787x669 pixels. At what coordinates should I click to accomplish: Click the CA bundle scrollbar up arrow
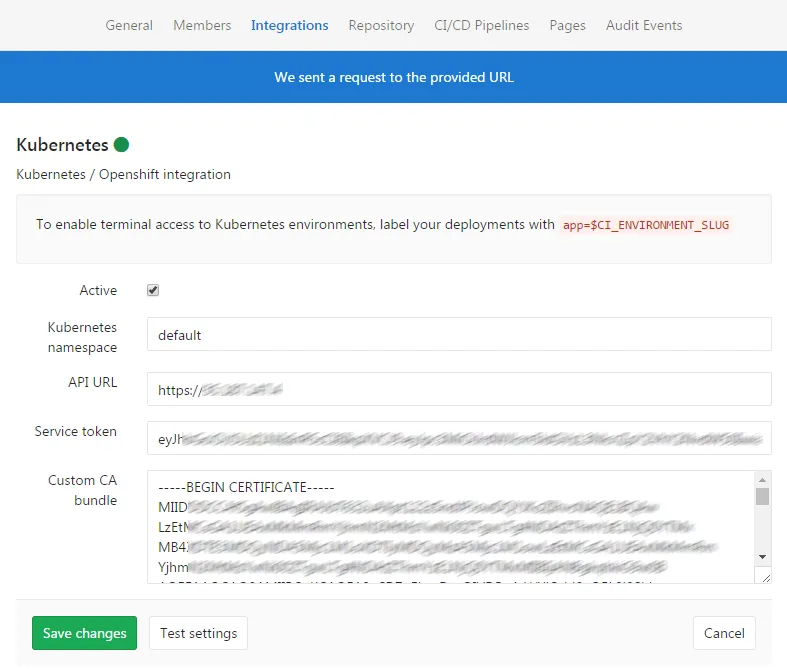click(762, 480)
